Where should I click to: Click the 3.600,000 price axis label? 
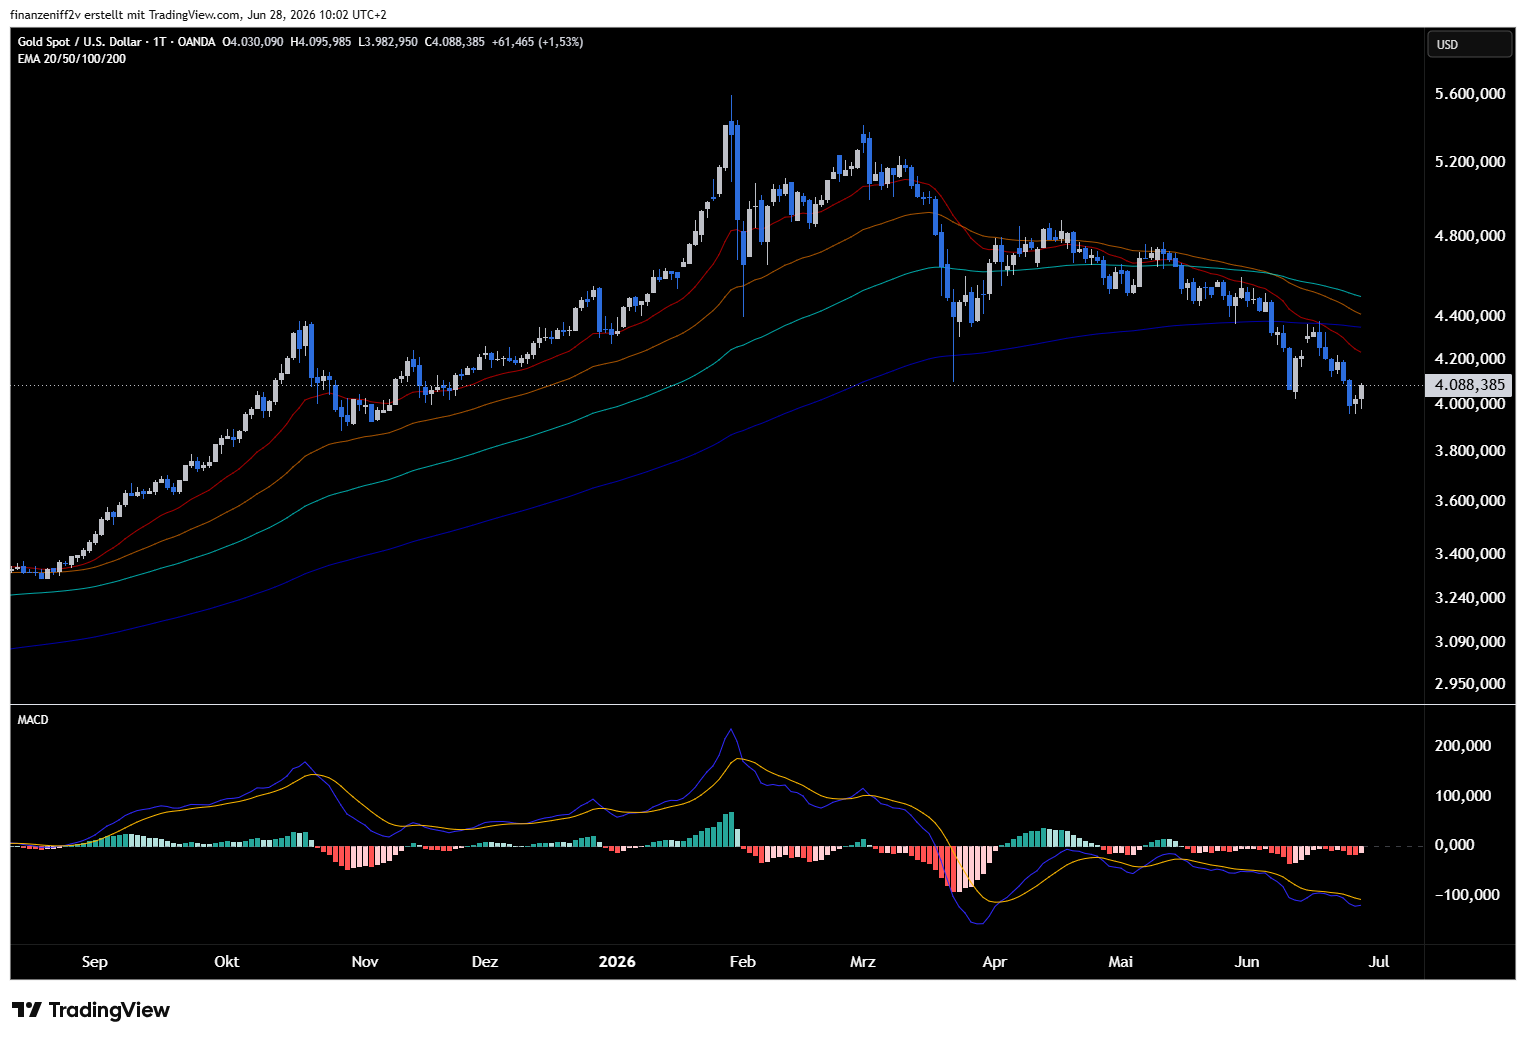click(x=1470, y=501)
